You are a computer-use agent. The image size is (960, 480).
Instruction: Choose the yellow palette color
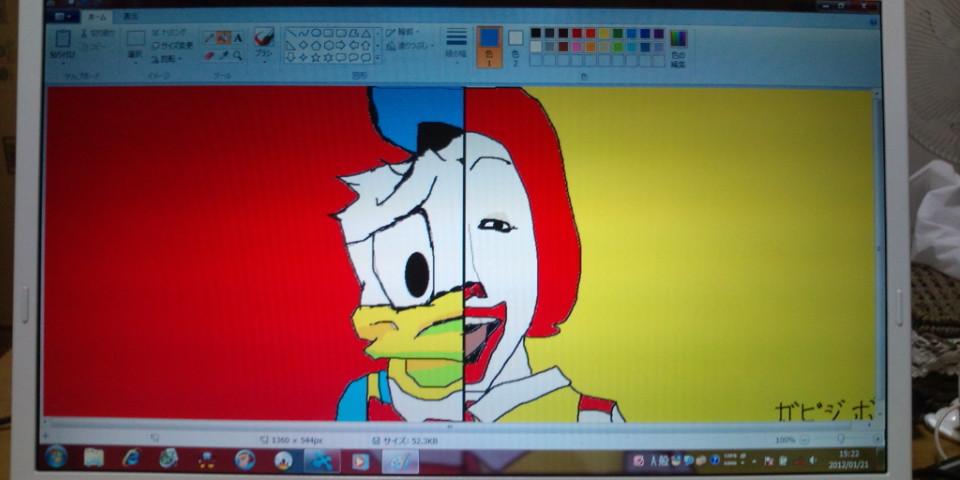(604, 33)
